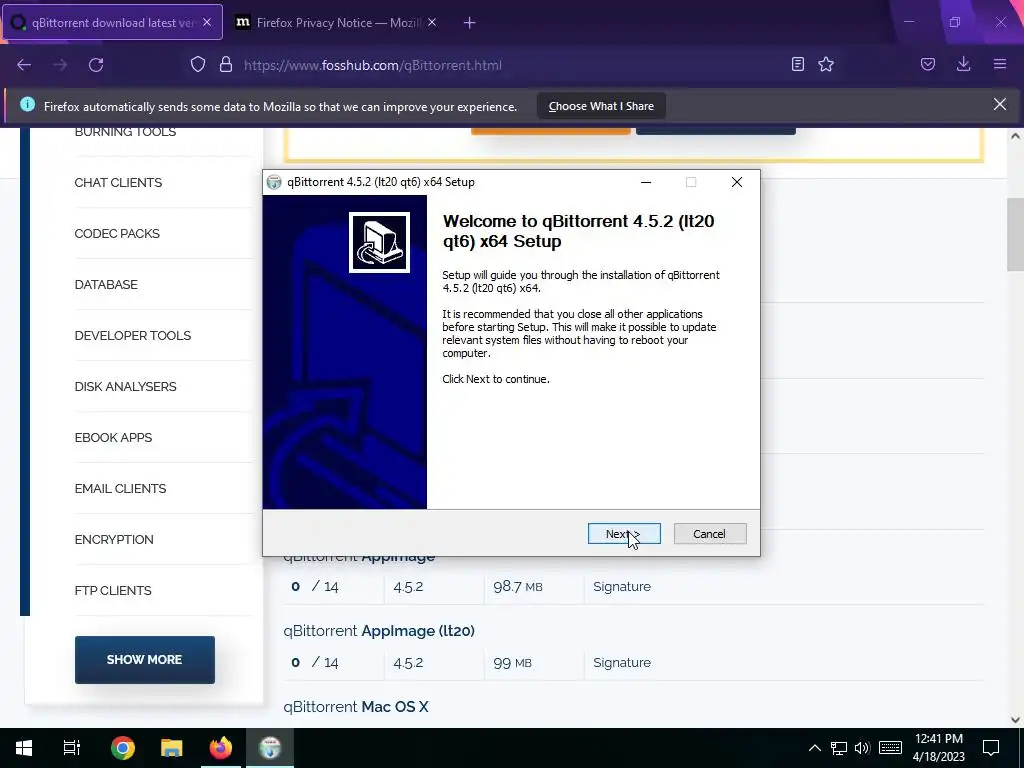Show hidden system tray icons
1024x768 pixels.
(x=814, y=748)
